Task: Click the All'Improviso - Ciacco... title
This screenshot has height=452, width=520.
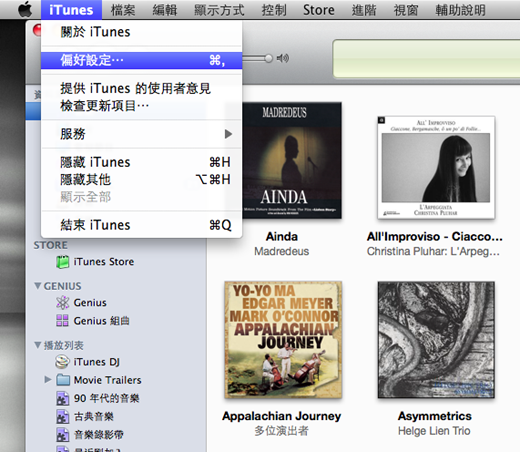Action: pos(435,237)
